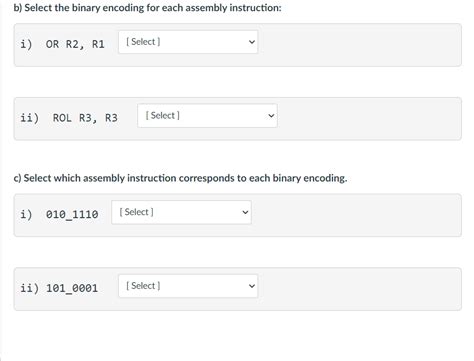Click the [Select] placeholder beside 010_1110
This screenshot has width=474, height=361.
136,212
